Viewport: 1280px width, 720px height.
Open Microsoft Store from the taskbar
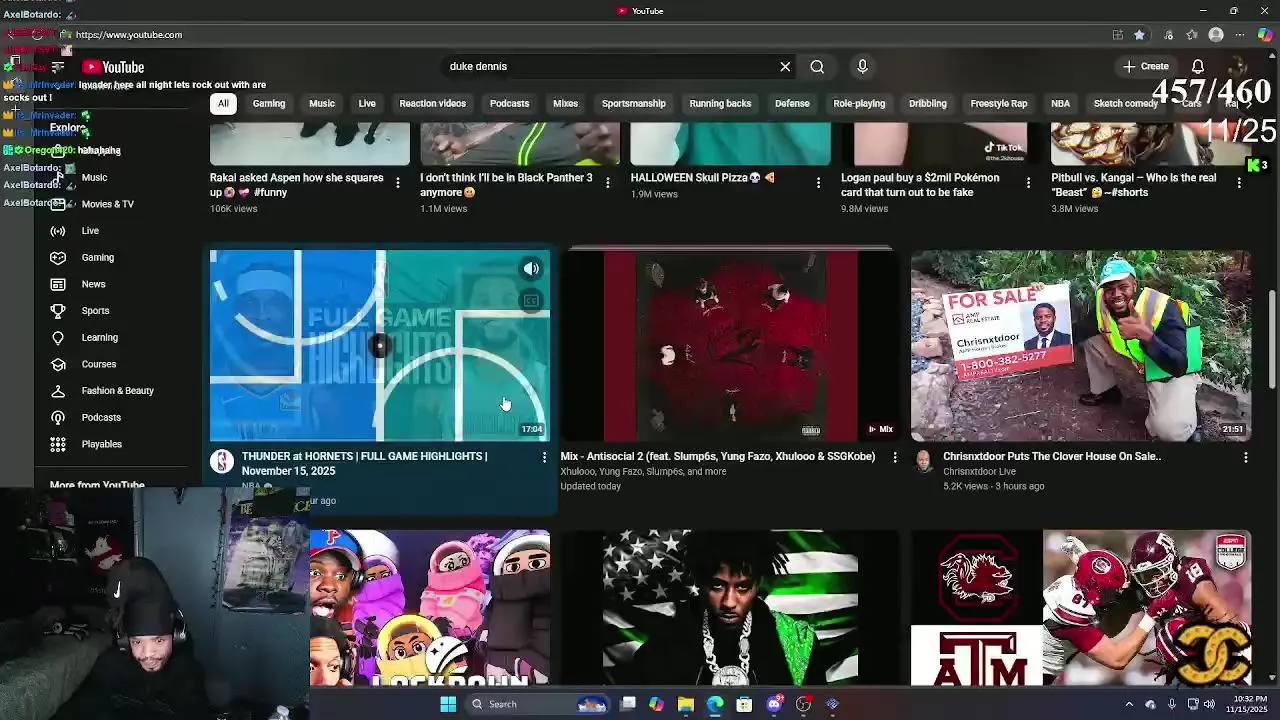click(744, 704)
